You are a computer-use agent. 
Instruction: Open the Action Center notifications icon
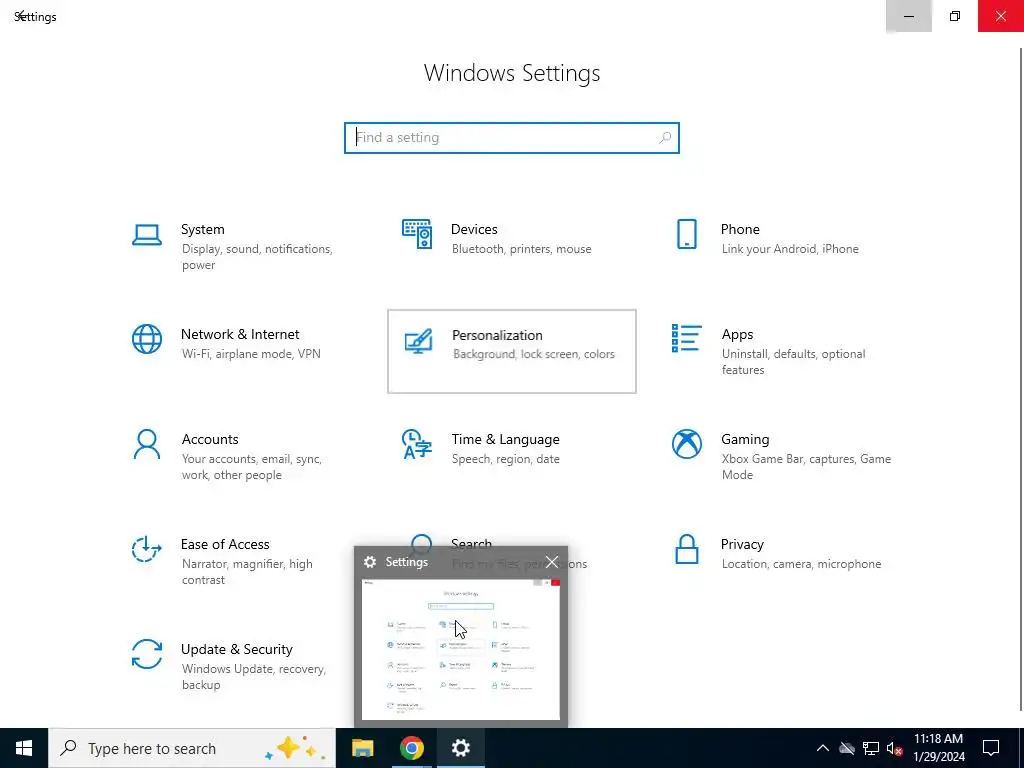coord(991,748)
